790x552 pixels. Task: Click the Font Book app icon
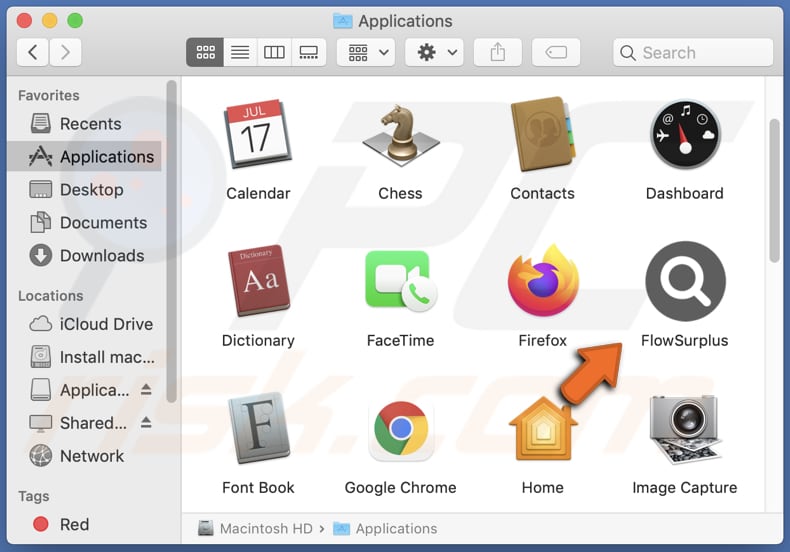tap(258, 428)
